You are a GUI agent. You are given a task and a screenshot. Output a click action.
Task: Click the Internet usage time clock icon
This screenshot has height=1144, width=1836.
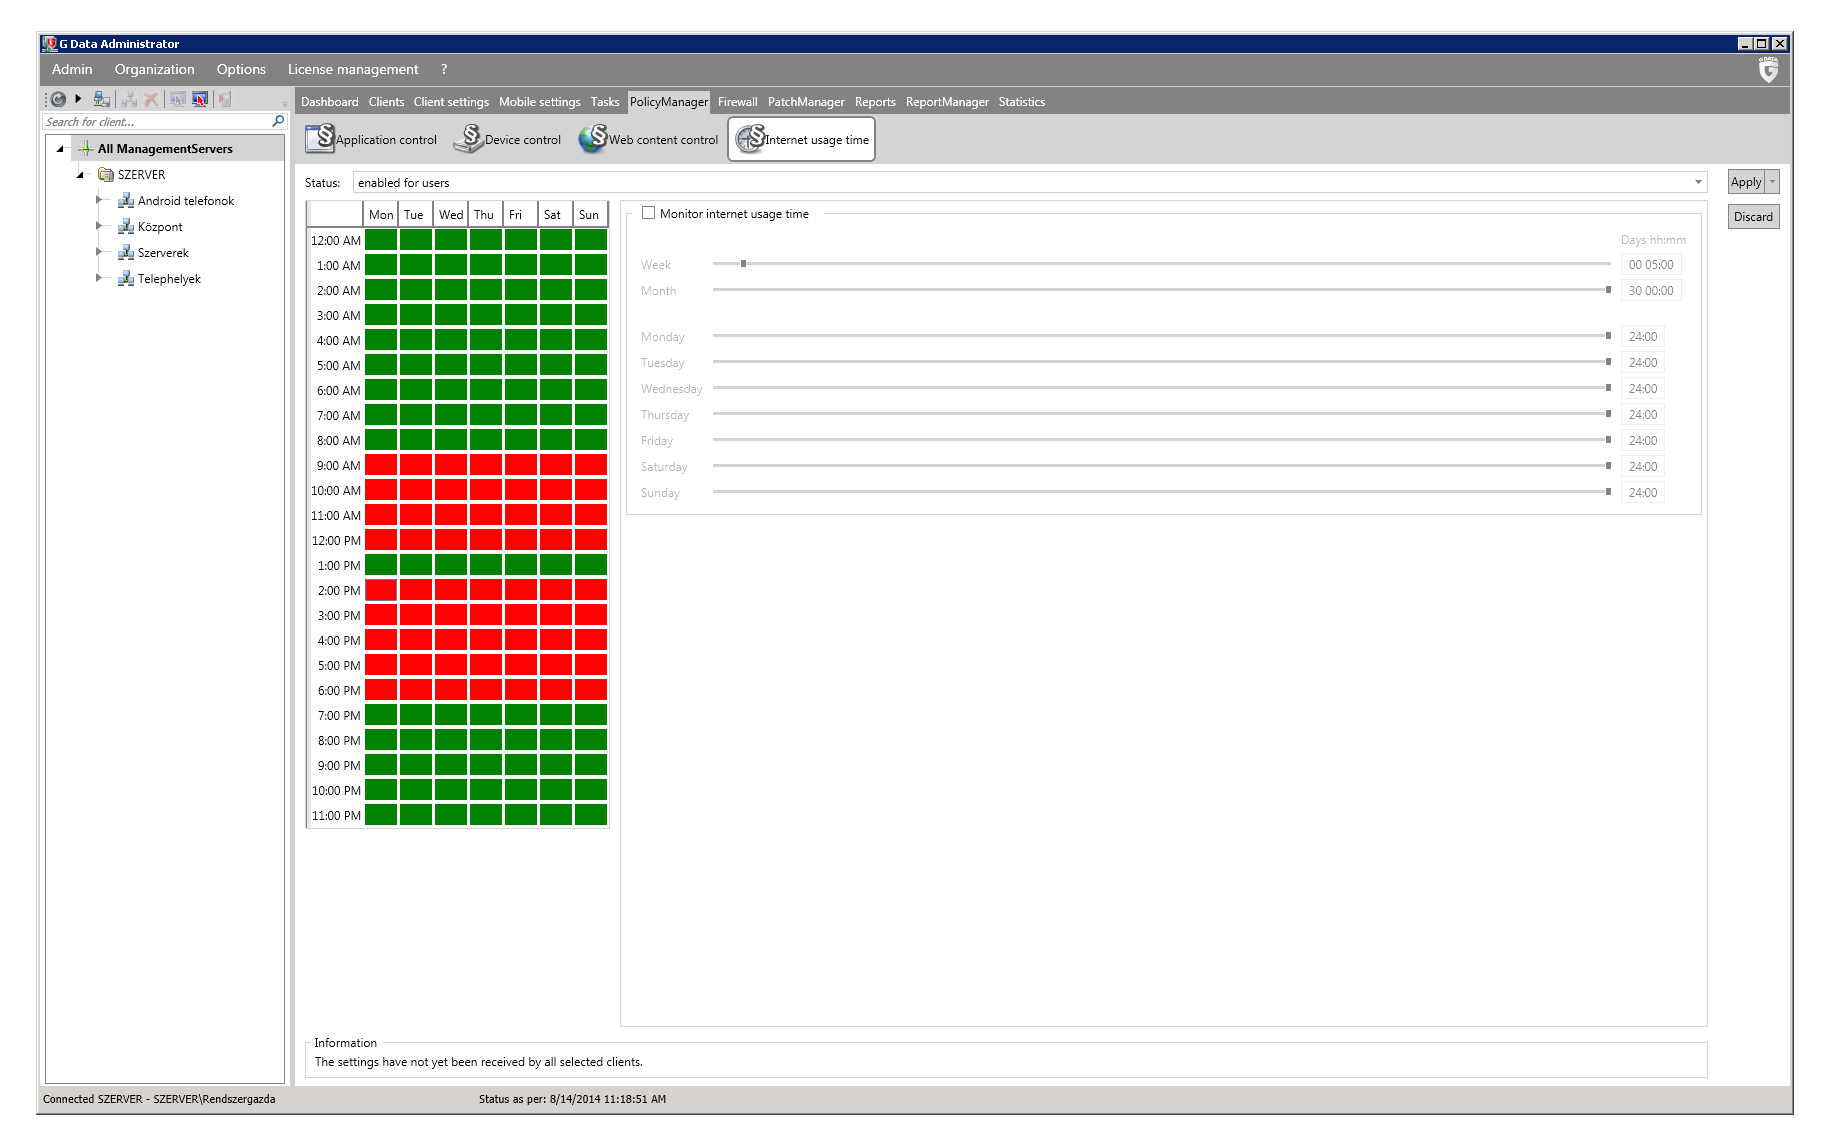pos(750,138)
